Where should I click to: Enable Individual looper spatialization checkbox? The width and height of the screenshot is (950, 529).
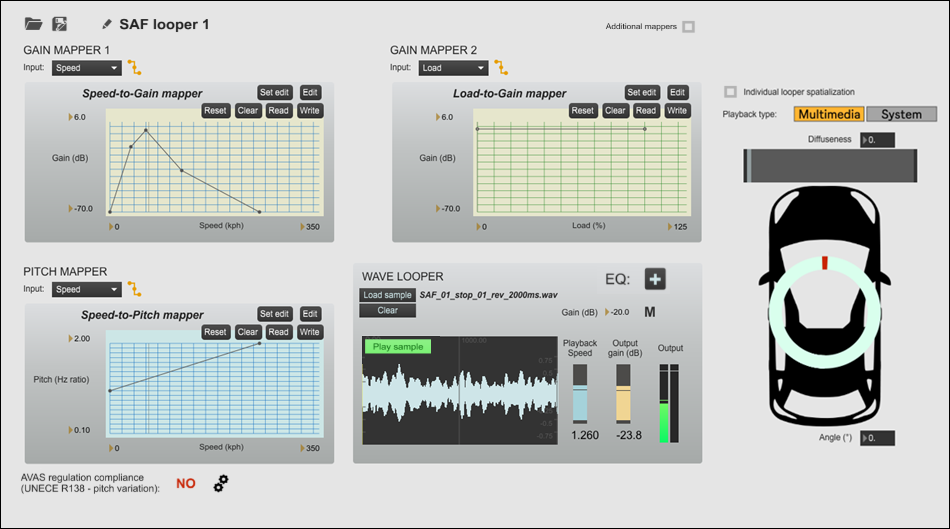[731, 92]
